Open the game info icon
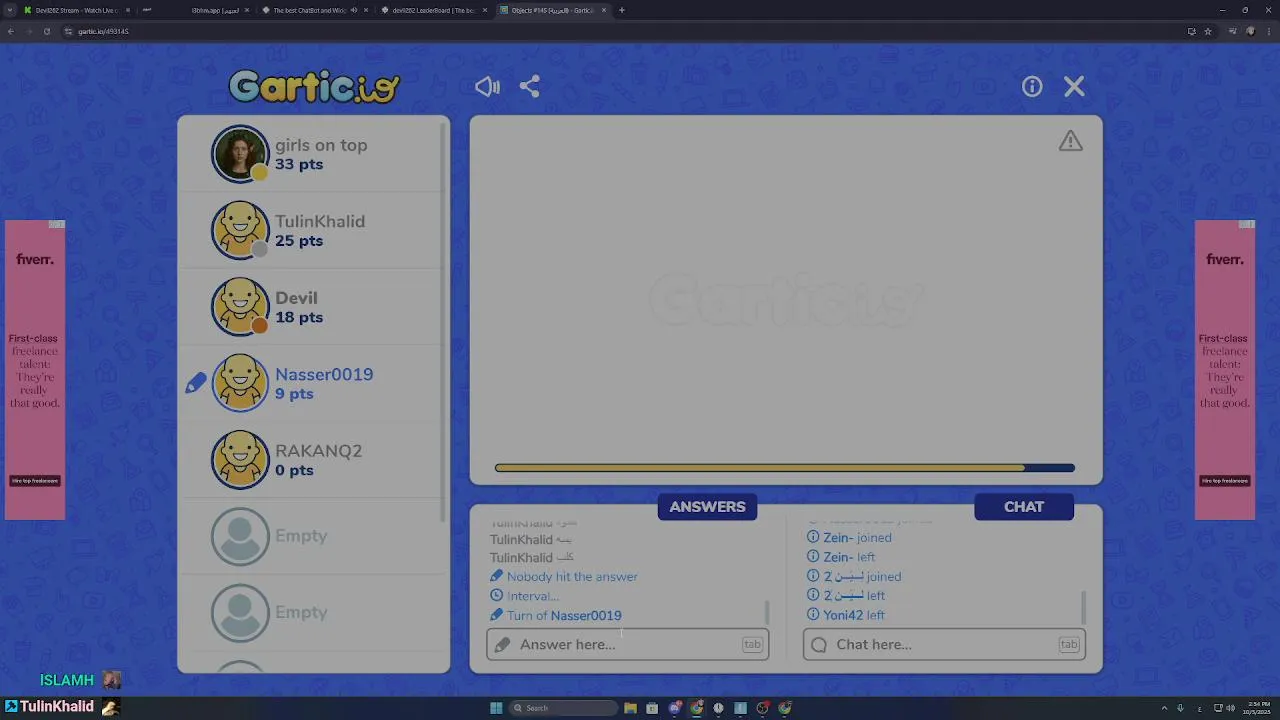This screenshot has width=1280, height=720. [1032, 87]
